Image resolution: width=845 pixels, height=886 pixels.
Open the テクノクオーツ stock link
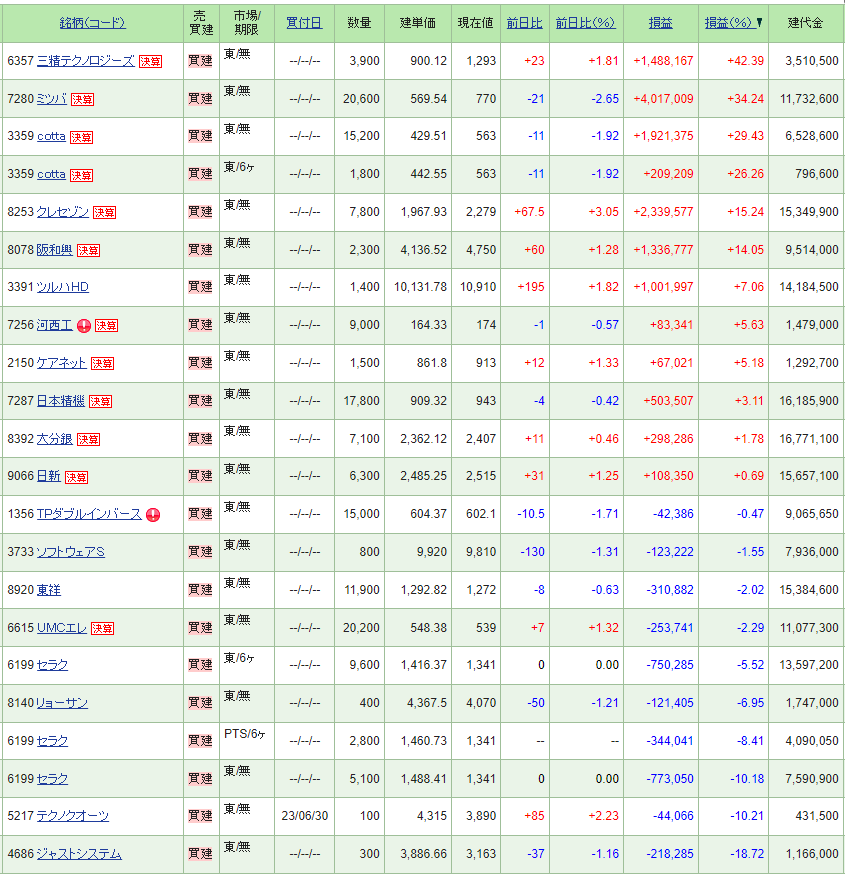[x=73, y=816]
